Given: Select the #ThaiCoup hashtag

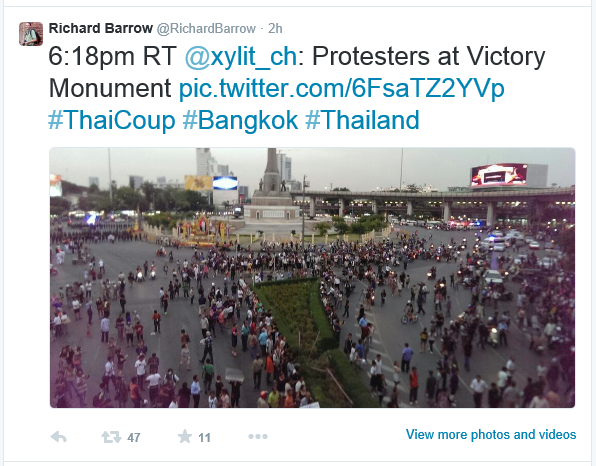Looking at the screenshot, I should tap(112, 120).
